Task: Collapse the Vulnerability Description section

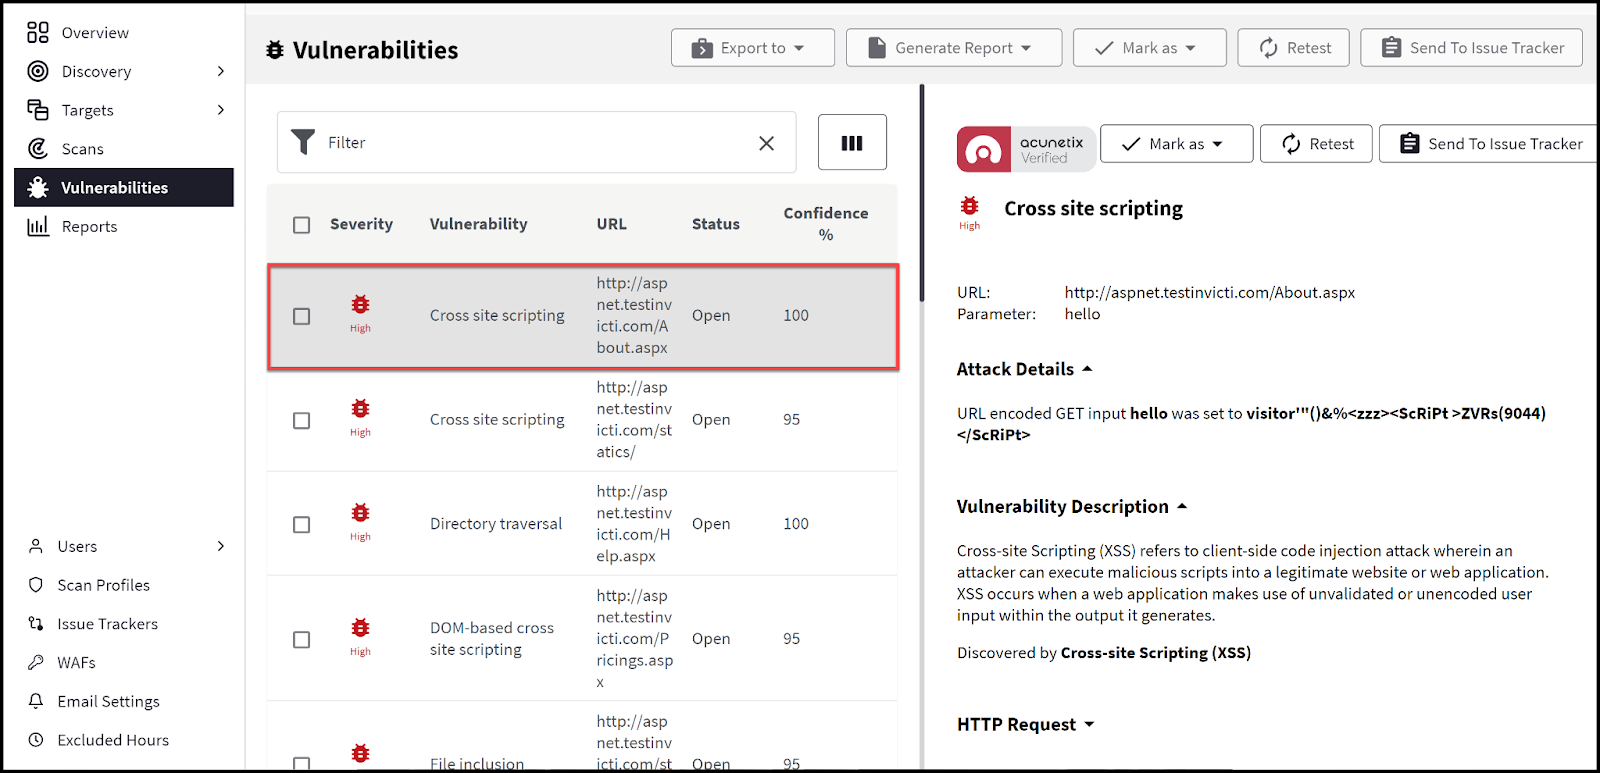Action: 1072,506
